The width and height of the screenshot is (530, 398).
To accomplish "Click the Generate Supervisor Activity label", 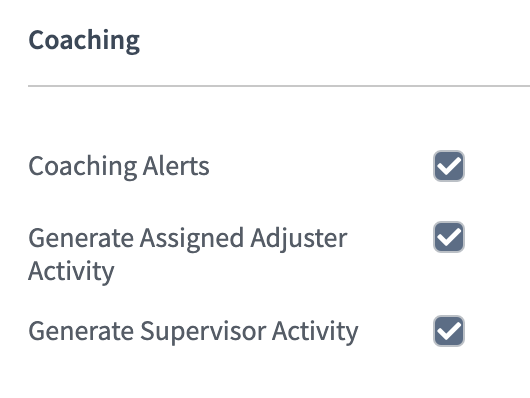I will (x=193, y=331).
